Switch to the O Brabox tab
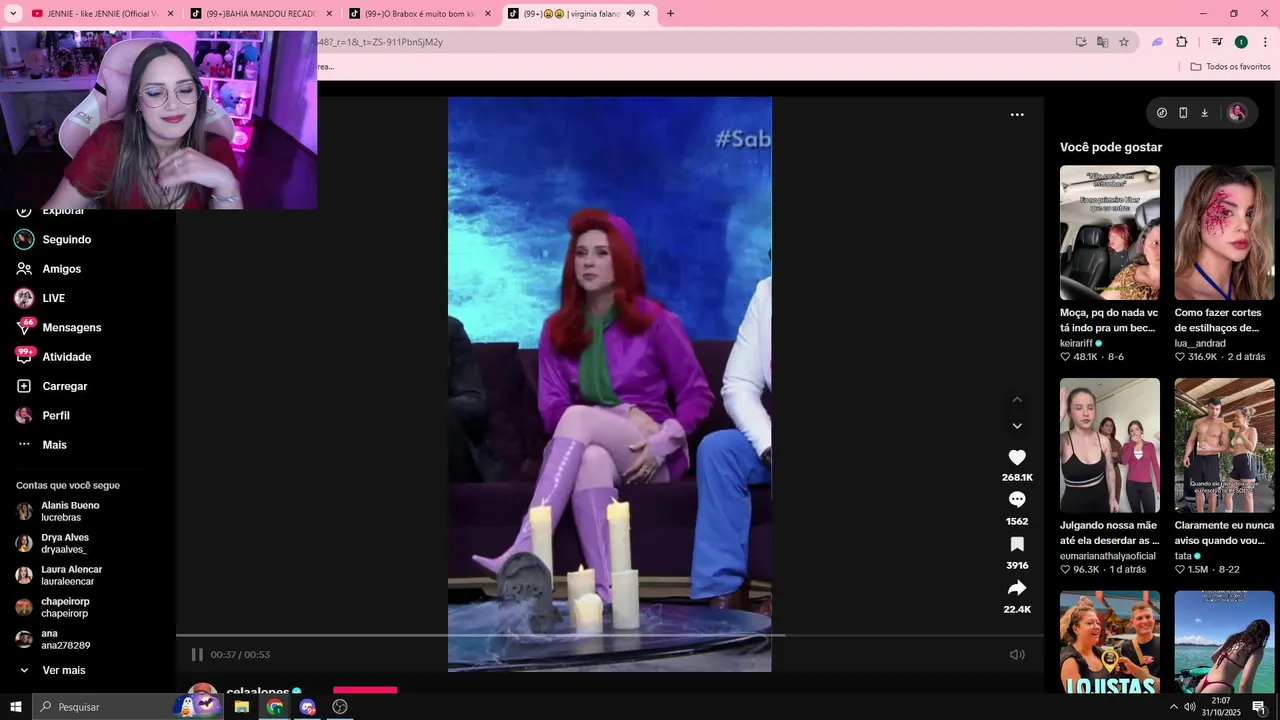 click(418, 14)
